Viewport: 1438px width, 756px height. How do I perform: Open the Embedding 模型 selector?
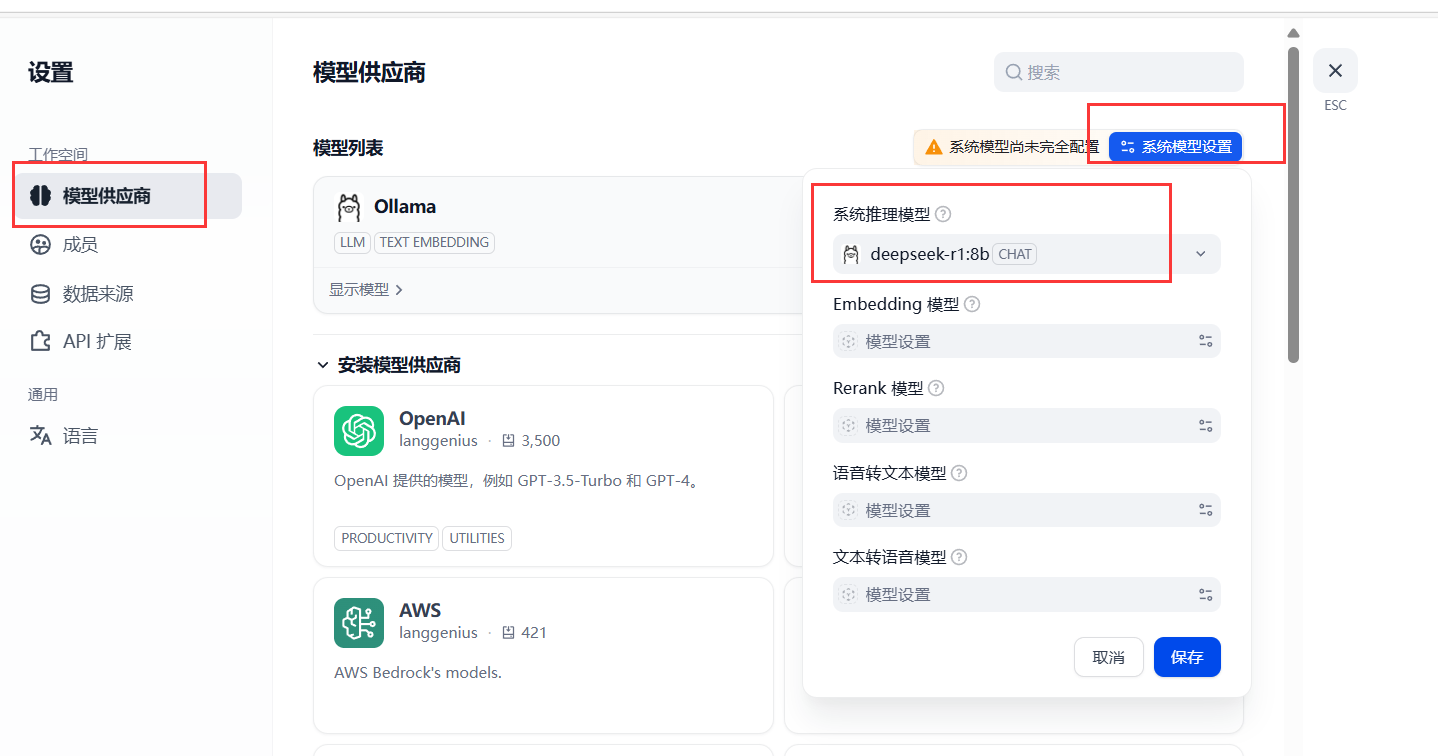(x=1026, y=341)
